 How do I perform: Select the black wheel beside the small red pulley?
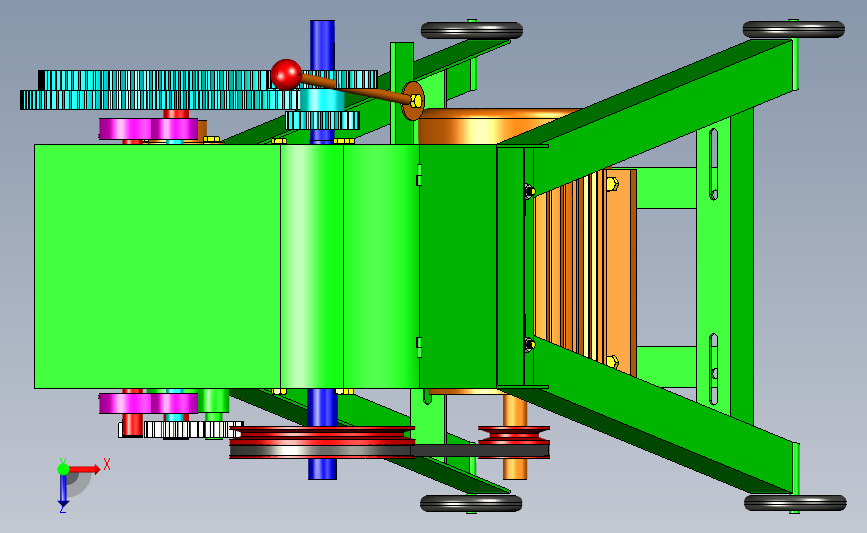(x=471, y=503)
